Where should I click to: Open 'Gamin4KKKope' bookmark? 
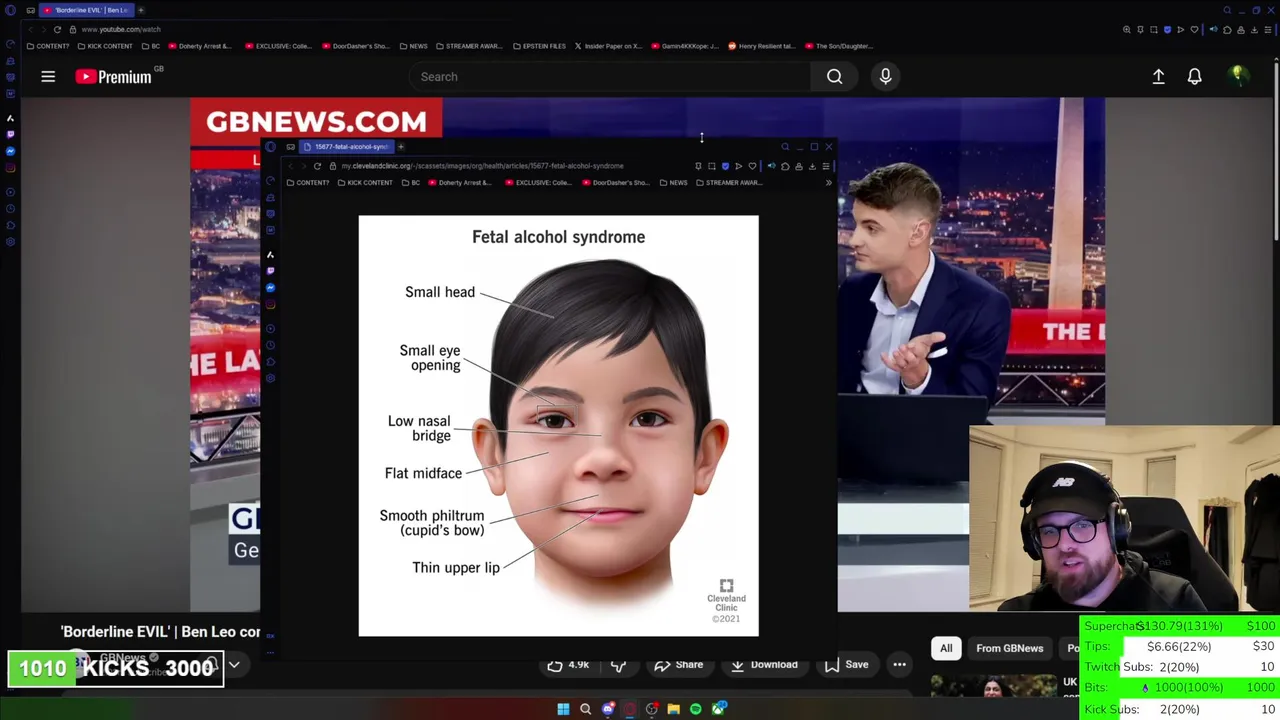click(686, 46)
